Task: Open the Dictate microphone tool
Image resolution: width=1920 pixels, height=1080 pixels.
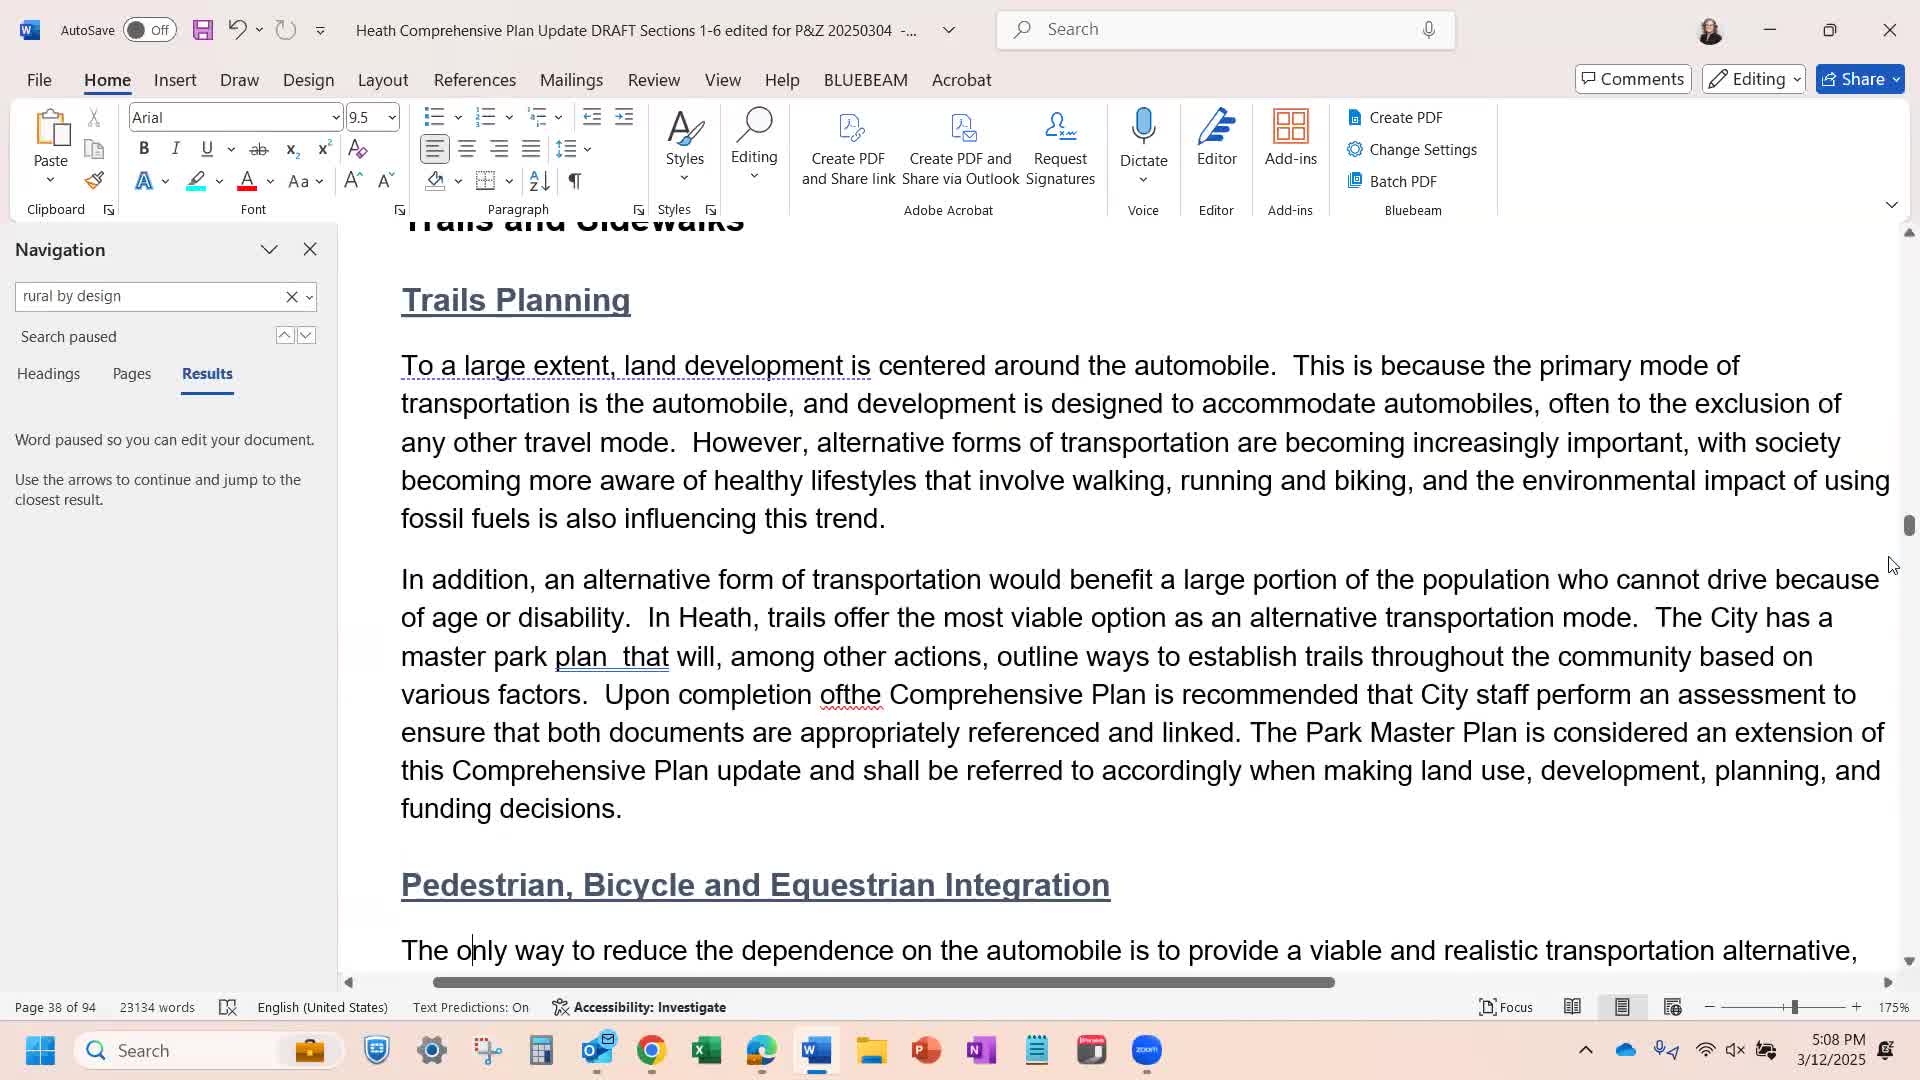Action: [1143, 127]
